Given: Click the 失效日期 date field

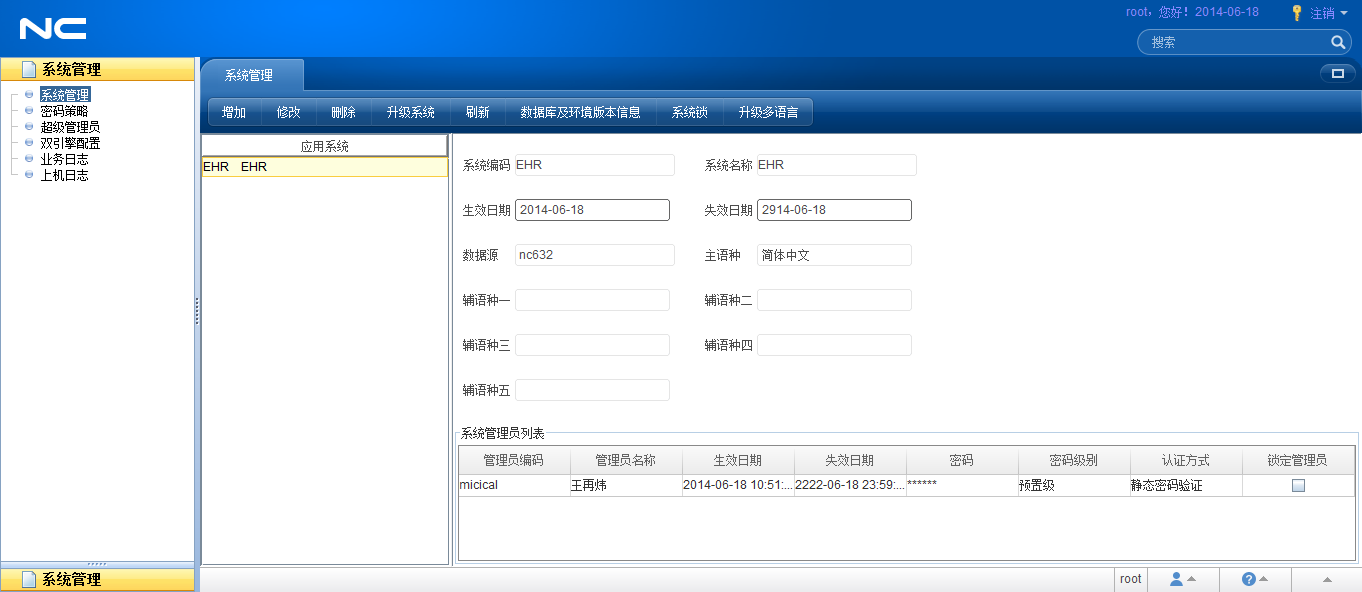Looking at the screenshot, I should point(834,210).
